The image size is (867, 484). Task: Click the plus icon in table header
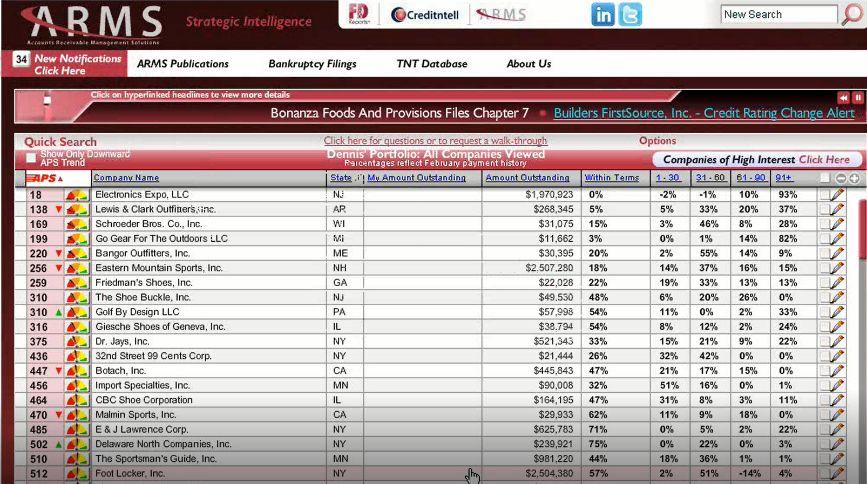click(x=854, y=178)
